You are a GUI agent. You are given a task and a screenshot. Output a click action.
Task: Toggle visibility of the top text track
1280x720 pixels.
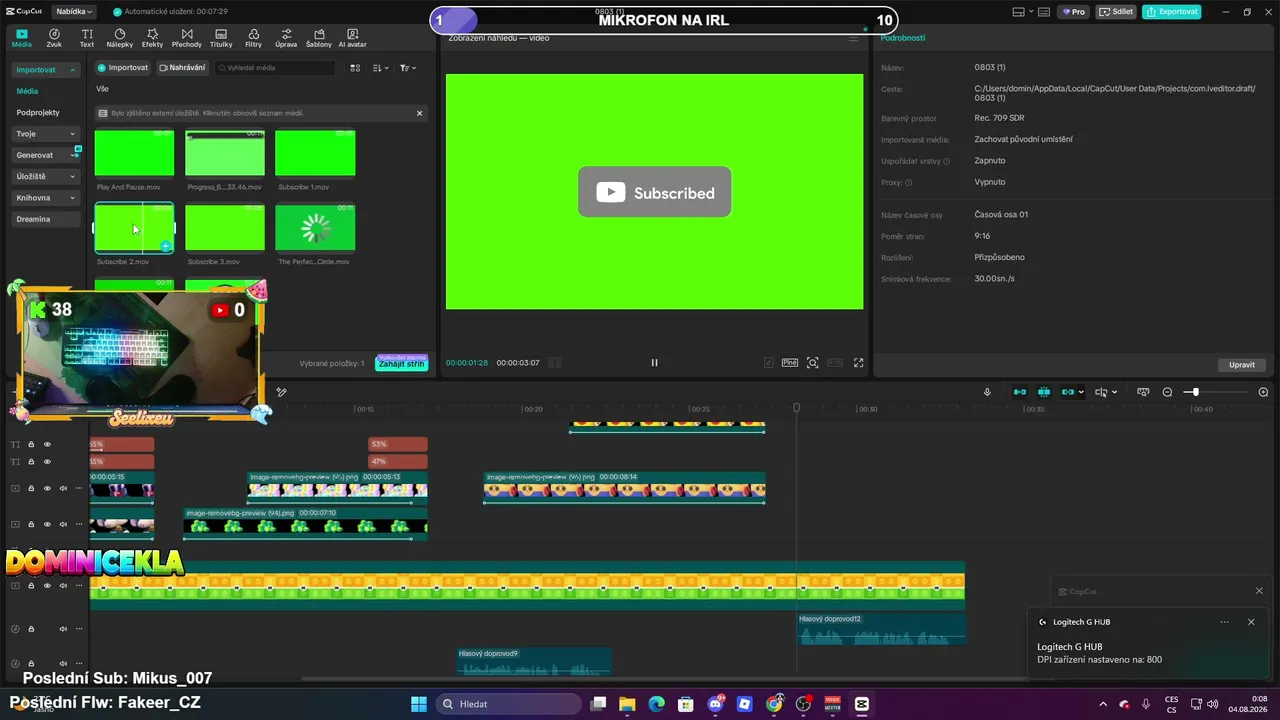coord(47,444)
